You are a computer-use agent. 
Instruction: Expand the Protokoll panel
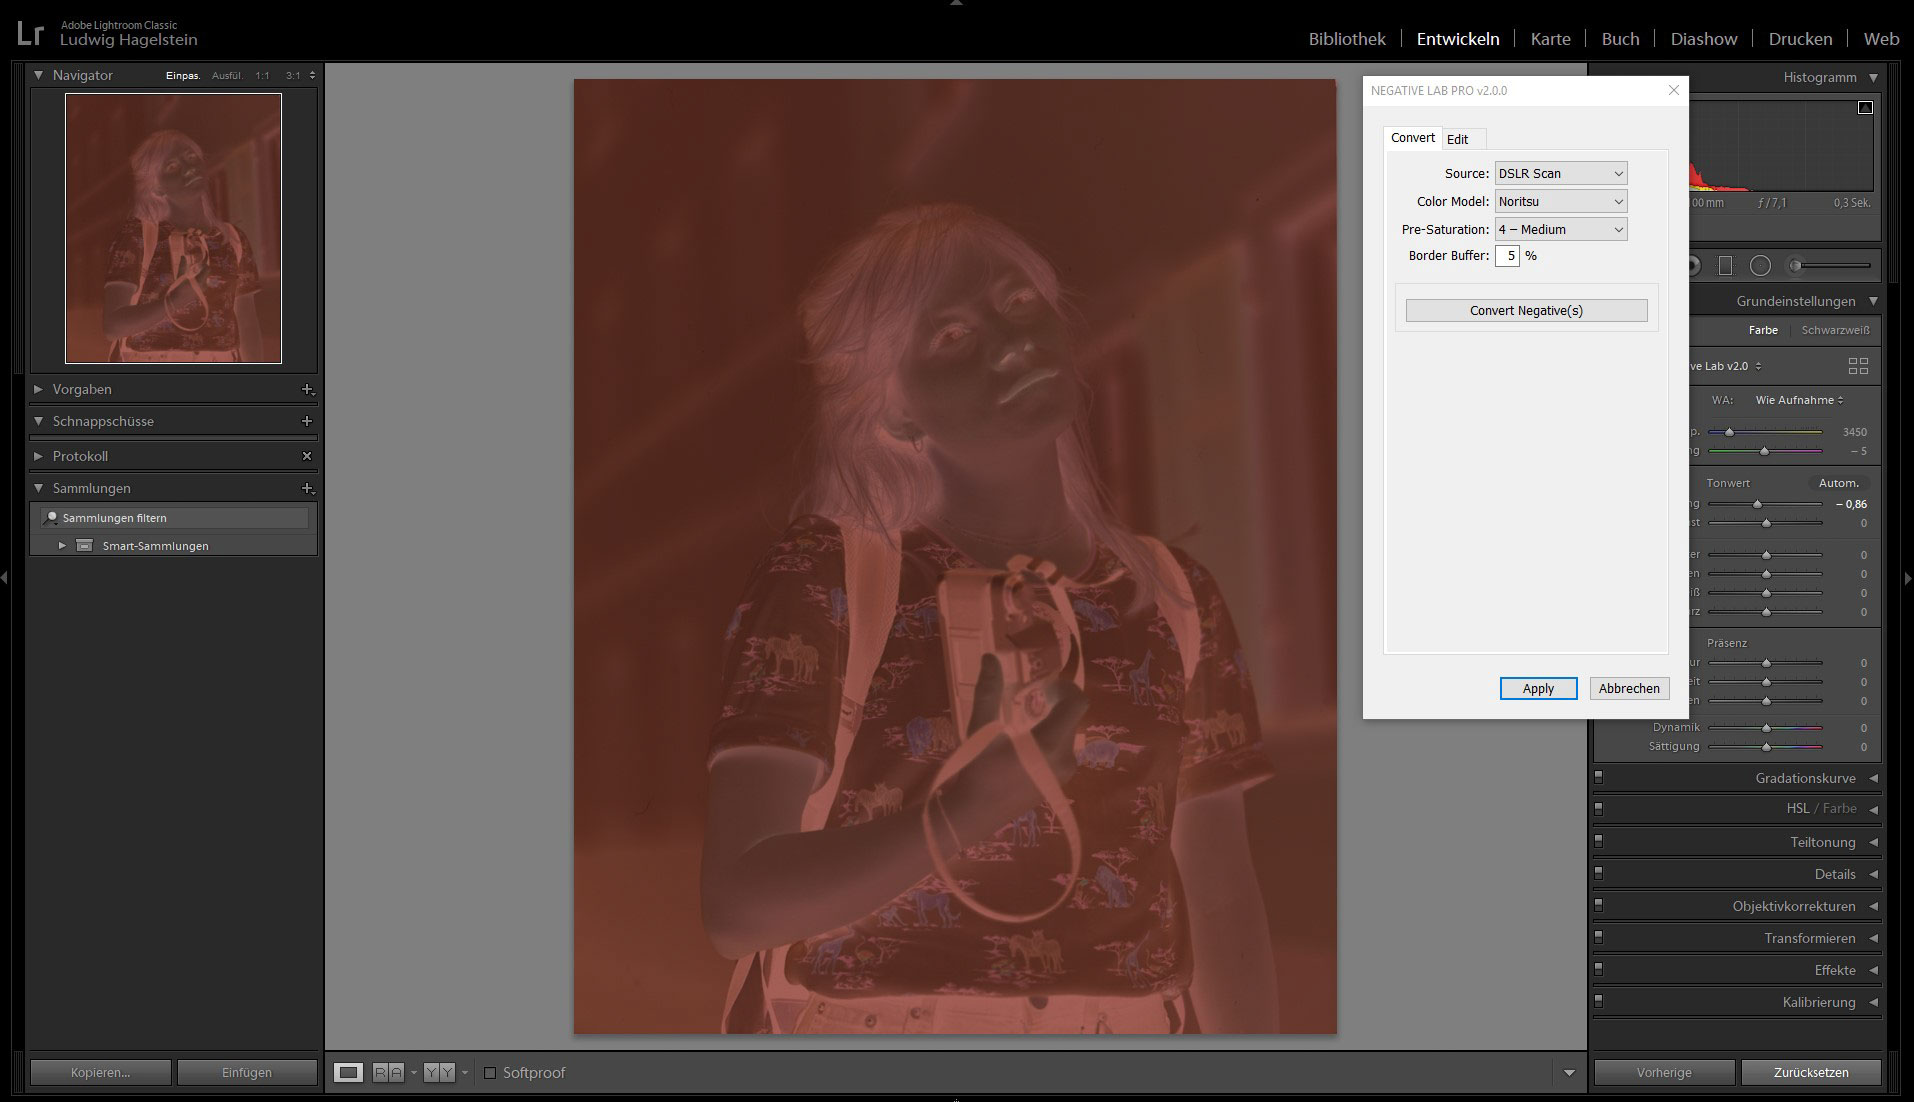click(38, 456)
